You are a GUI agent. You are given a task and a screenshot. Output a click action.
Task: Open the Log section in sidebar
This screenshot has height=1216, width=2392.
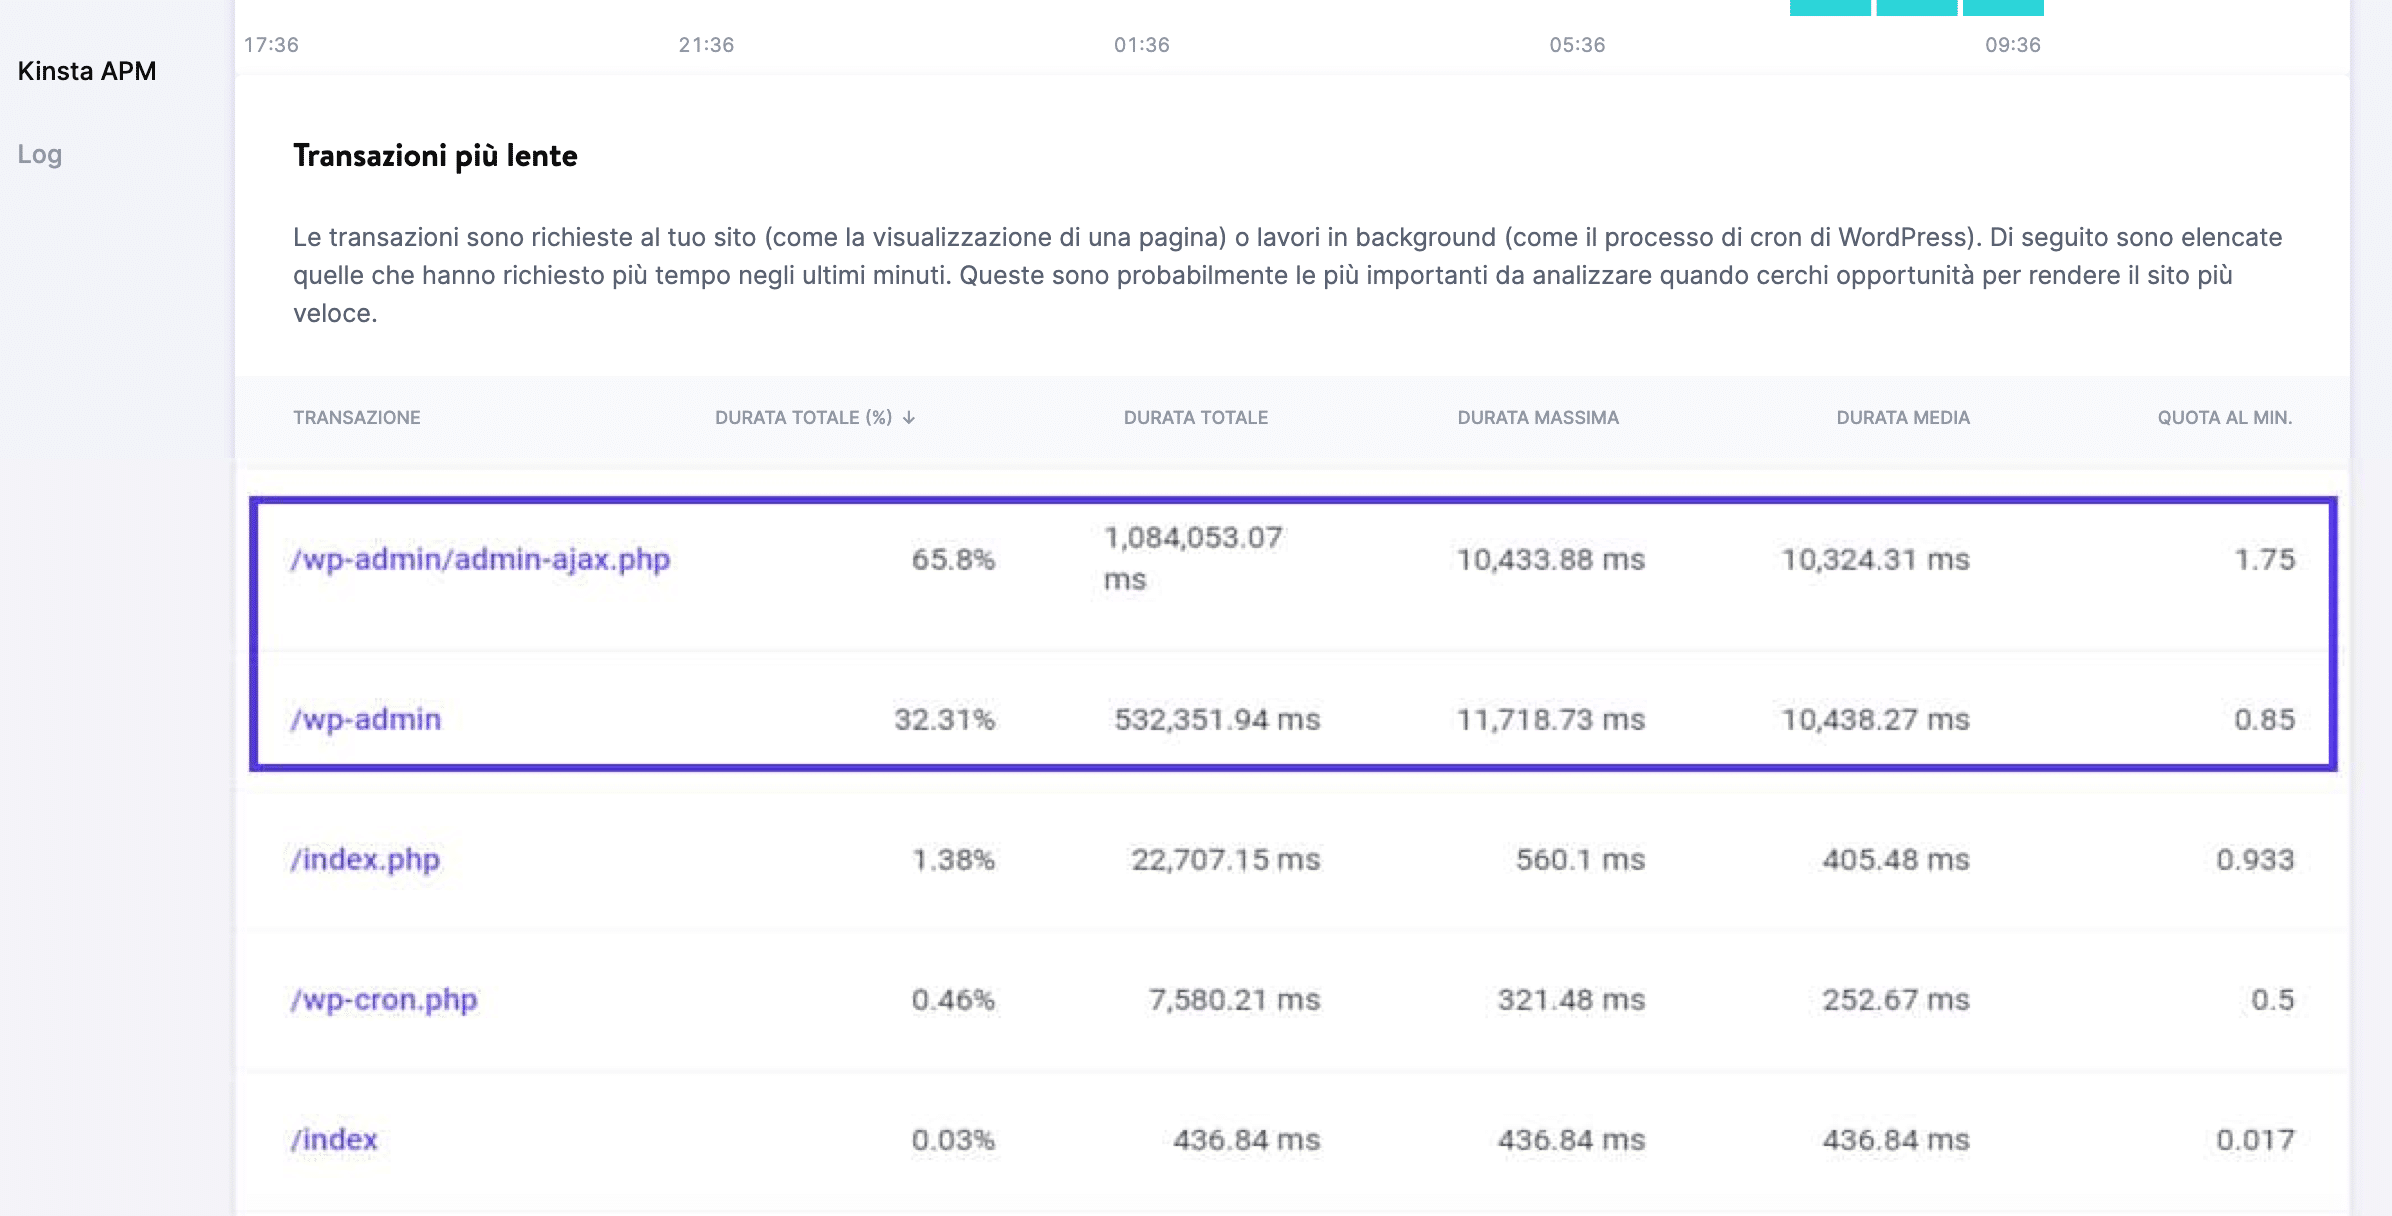(40, 154)
